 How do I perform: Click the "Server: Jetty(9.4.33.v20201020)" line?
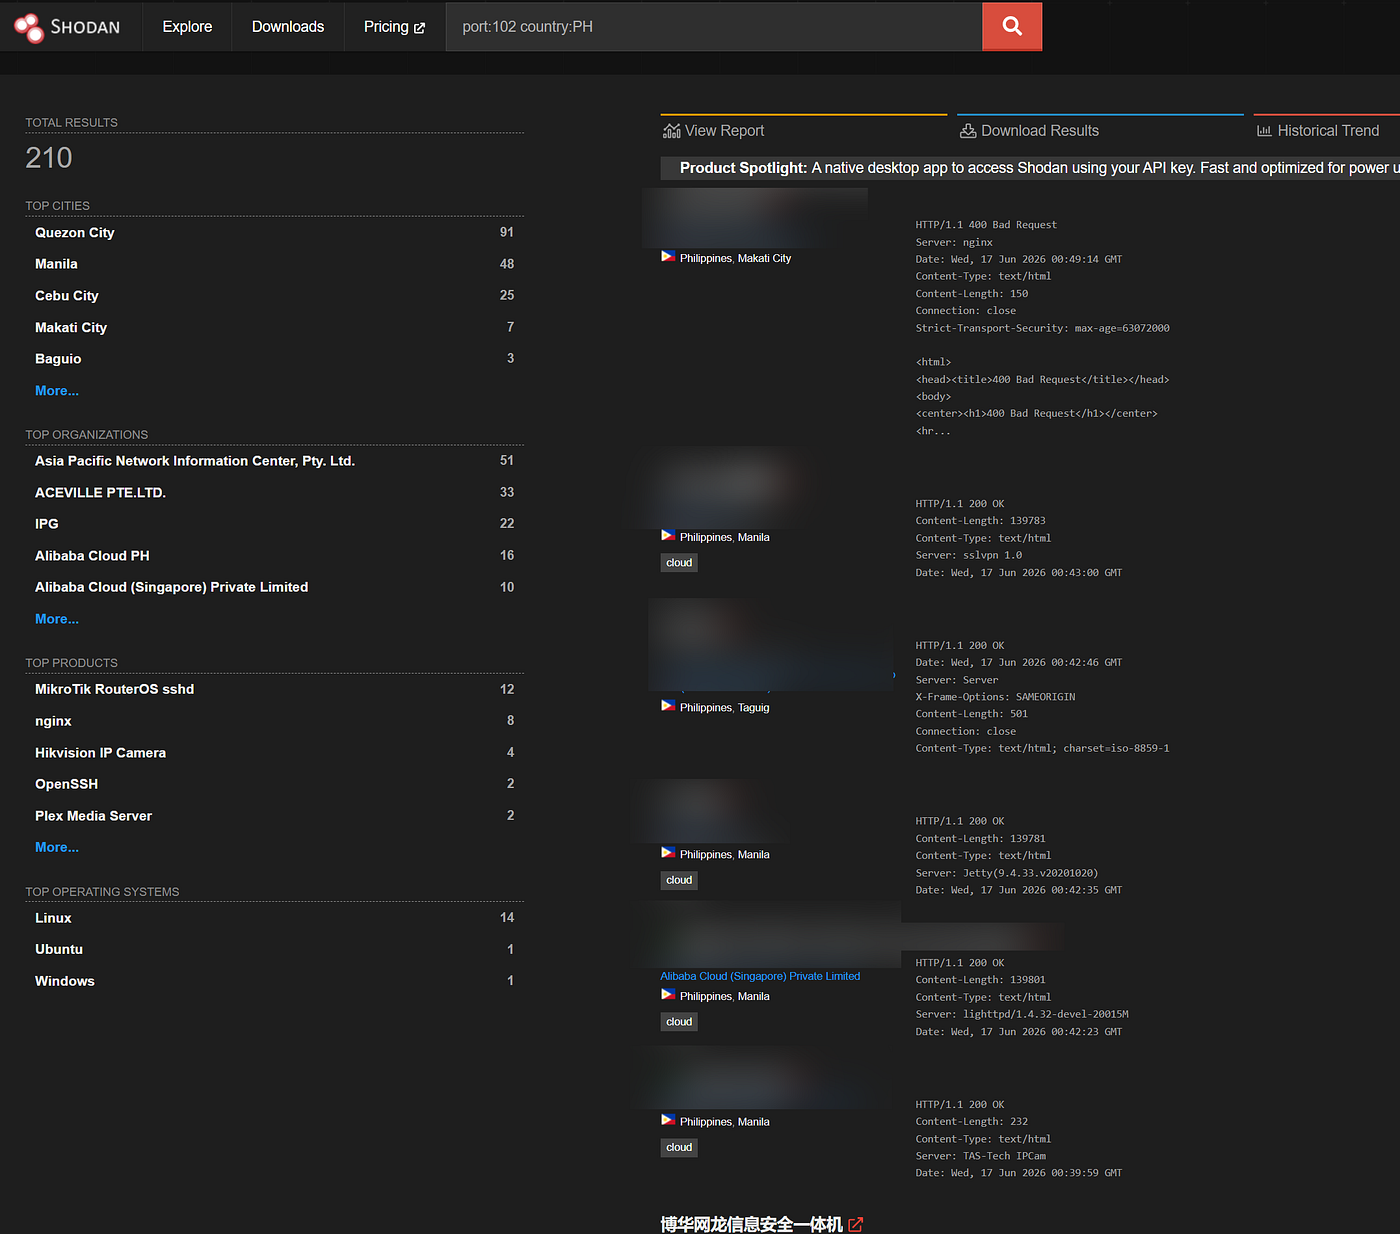[x=1007, y=873]
